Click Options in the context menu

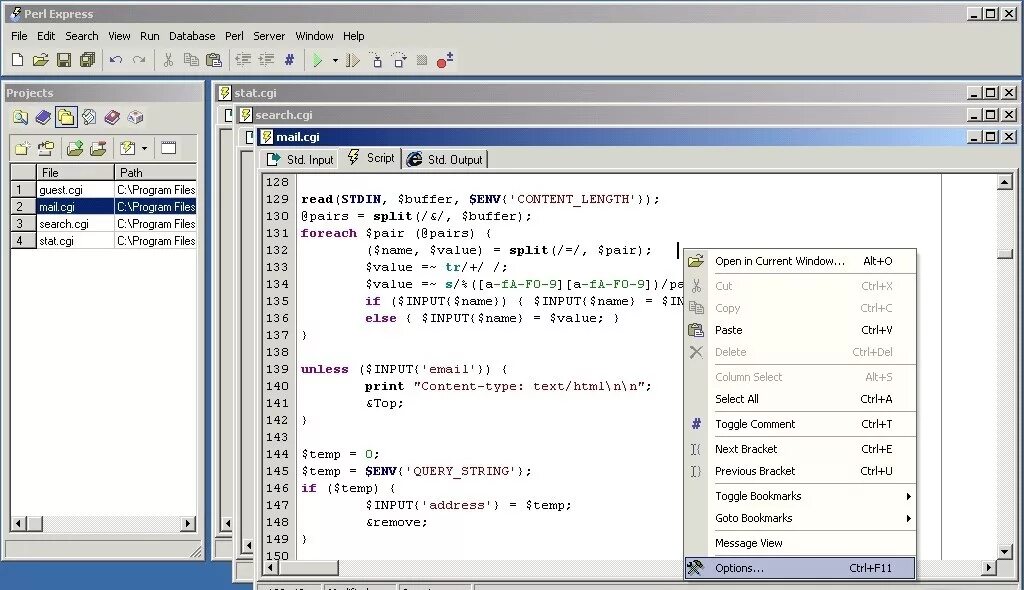800,568
